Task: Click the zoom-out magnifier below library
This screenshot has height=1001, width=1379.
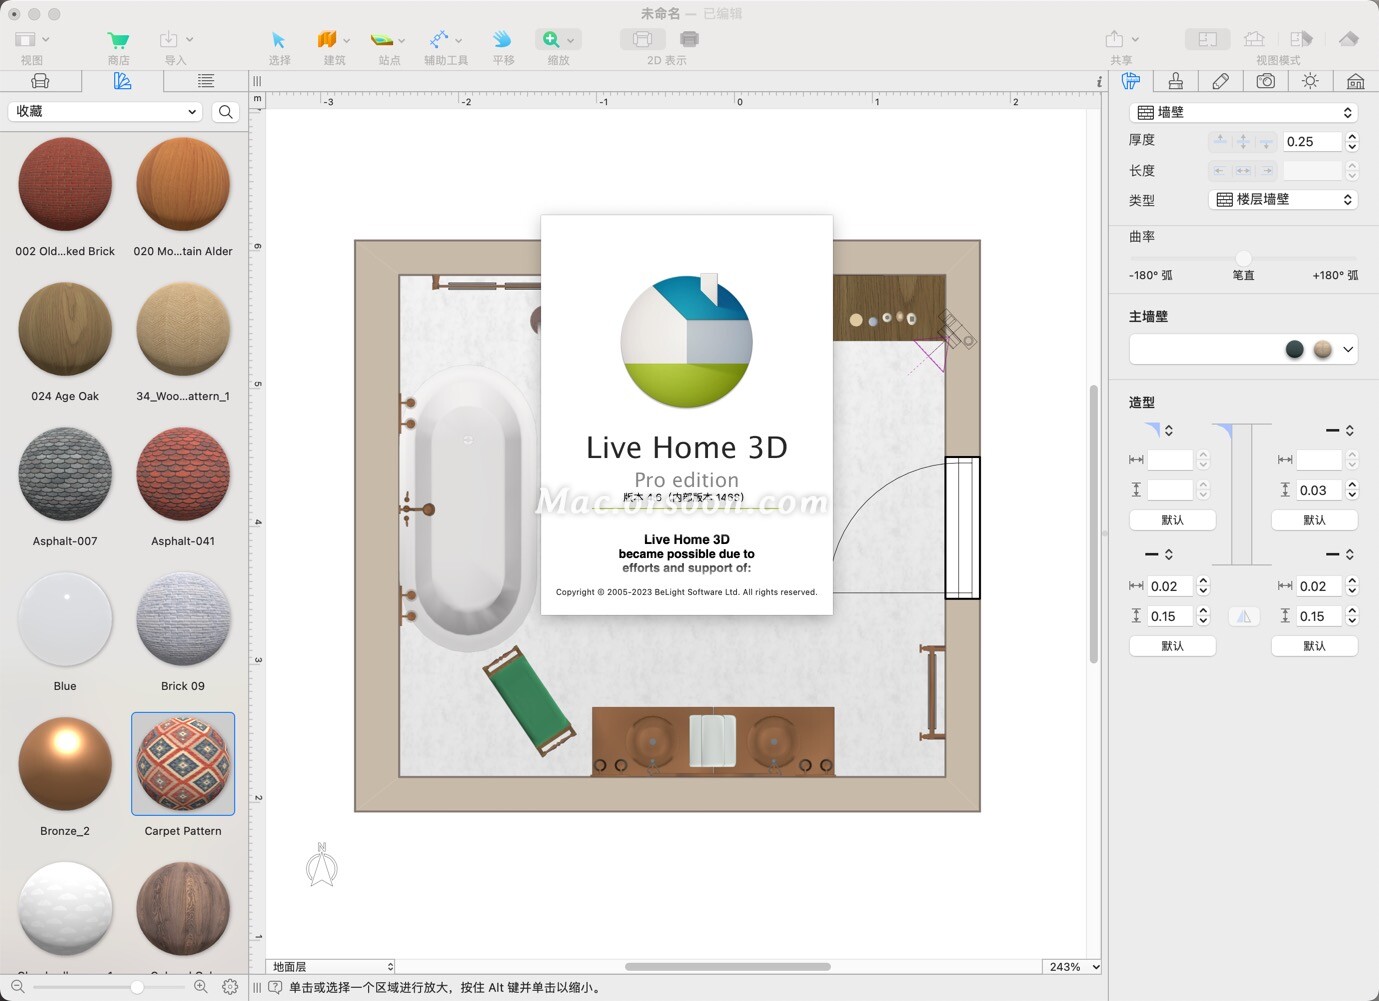Action: coord(17,987)
